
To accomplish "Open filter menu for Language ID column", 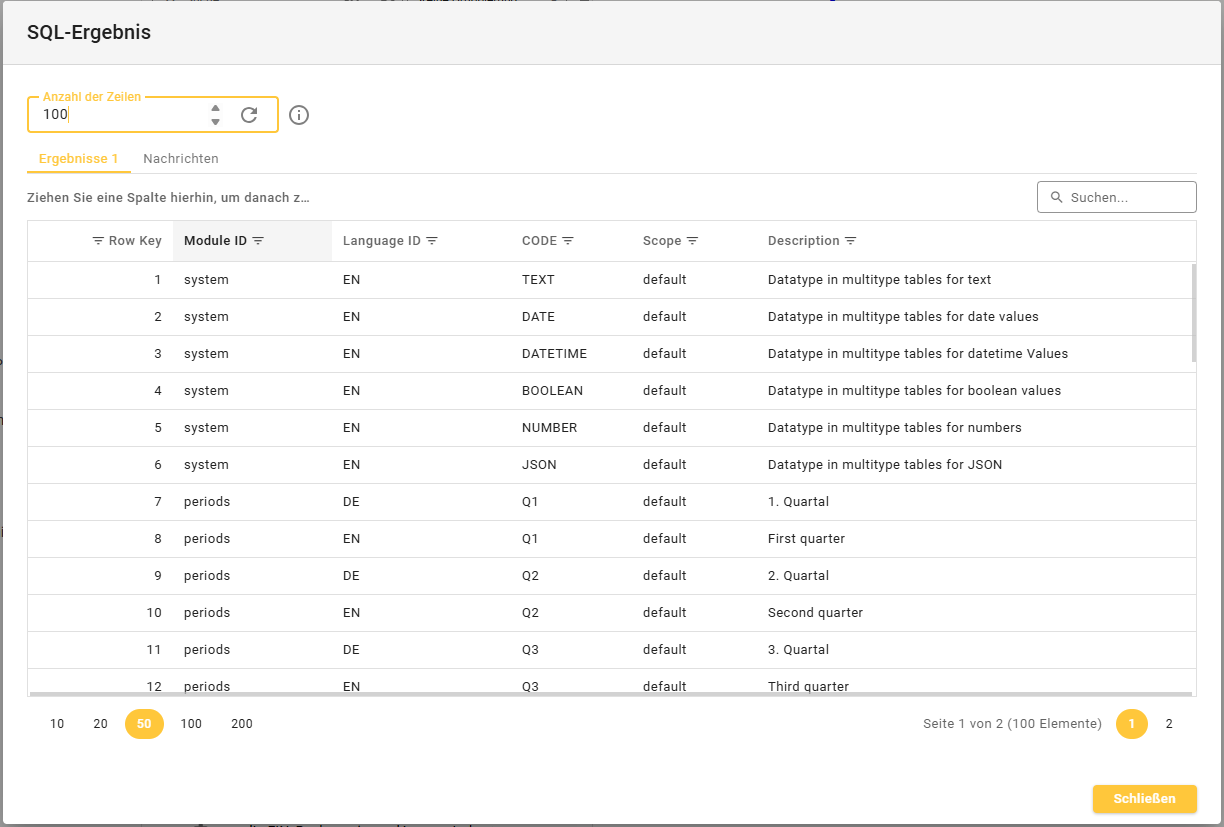I will point(432,241).
